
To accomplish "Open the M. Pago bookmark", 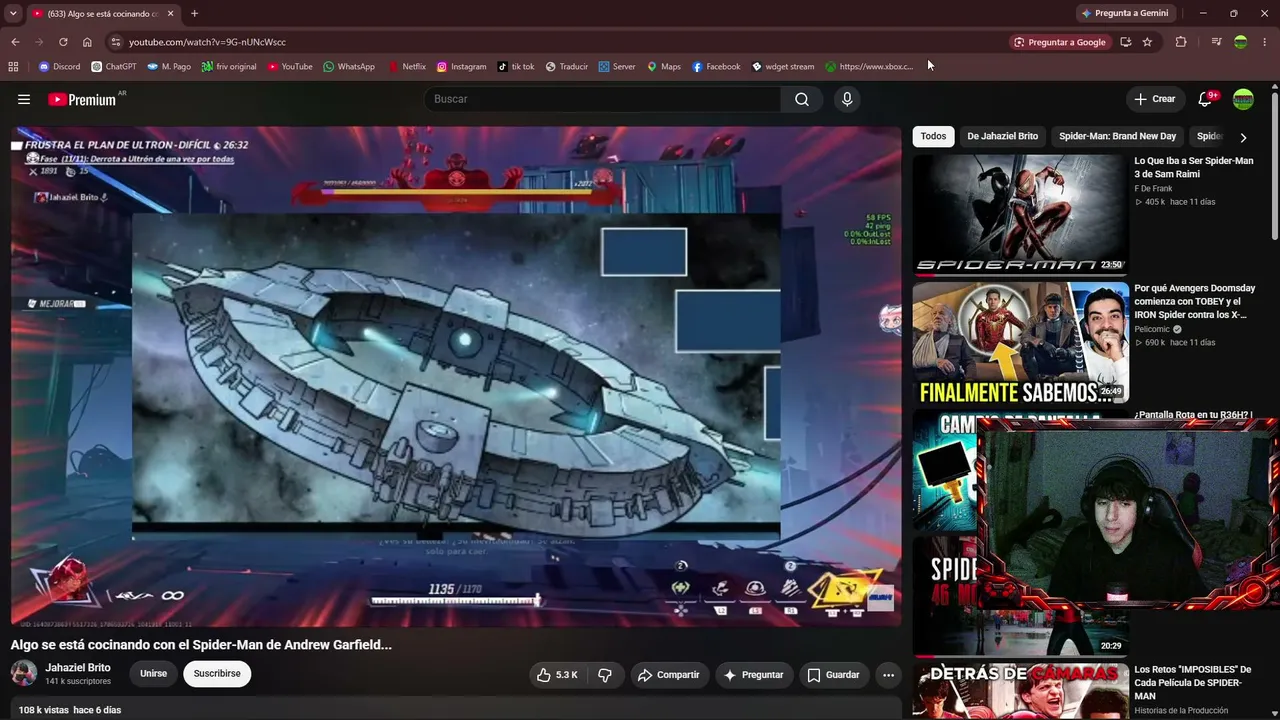I will click(169, 67).
